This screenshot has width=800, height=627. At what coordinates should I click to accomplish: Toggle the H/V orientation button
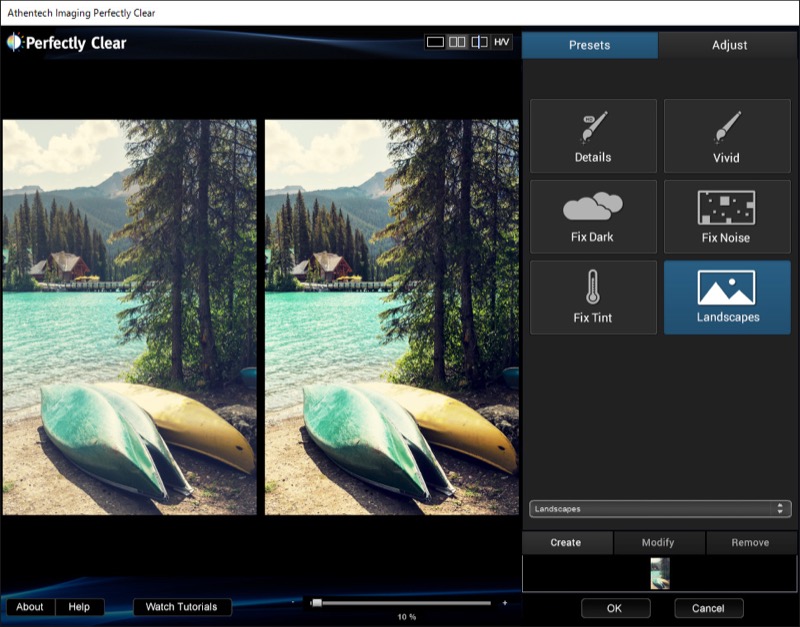502,42
